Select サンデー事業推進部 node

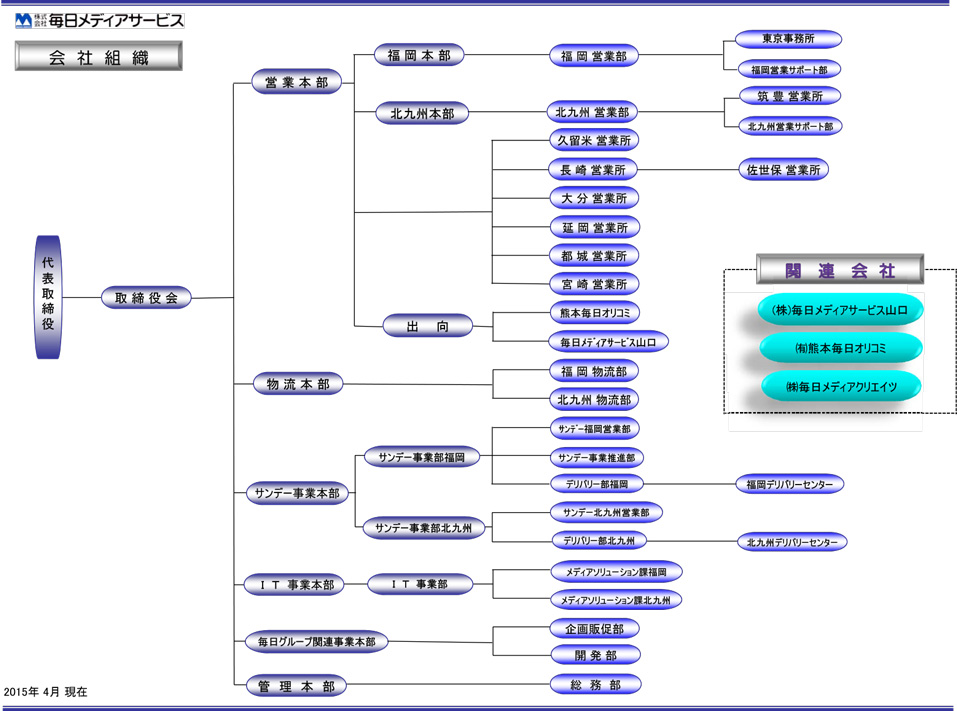point(597,457)
